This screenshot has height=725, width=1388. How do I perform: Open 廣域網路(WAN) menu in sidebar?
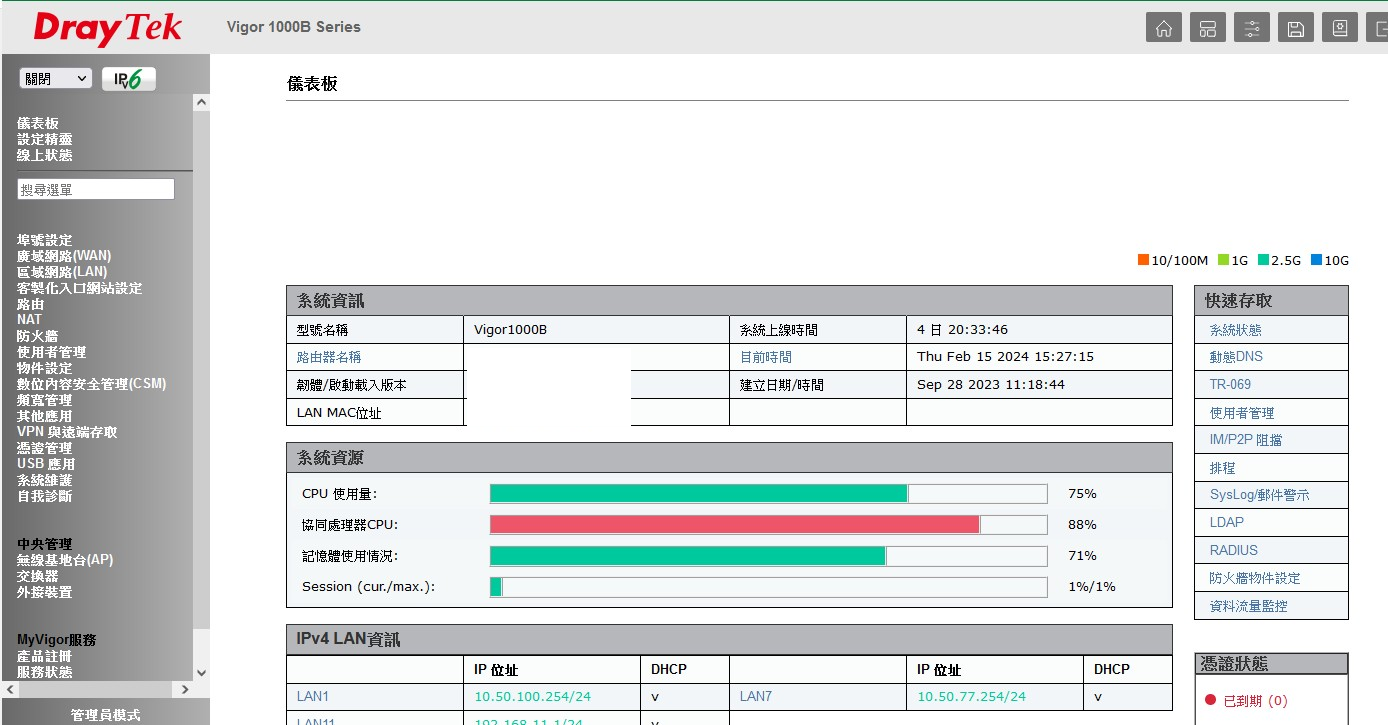[x=64, y=256]
